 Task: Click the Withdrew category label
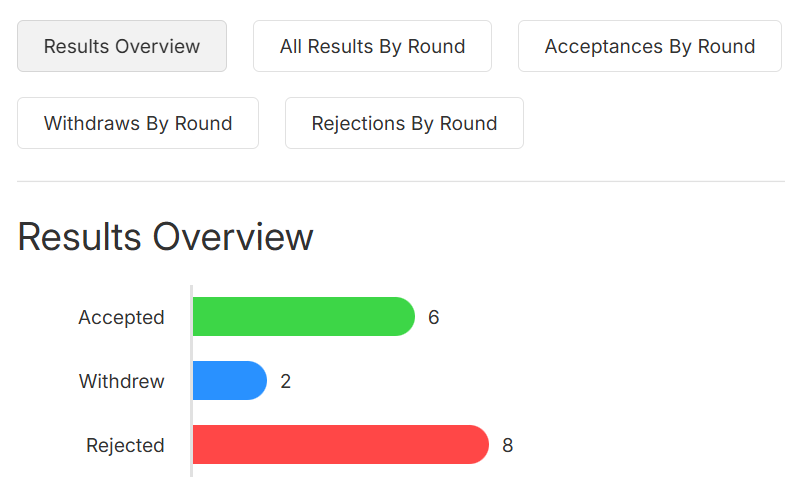(x=122, y=381)
